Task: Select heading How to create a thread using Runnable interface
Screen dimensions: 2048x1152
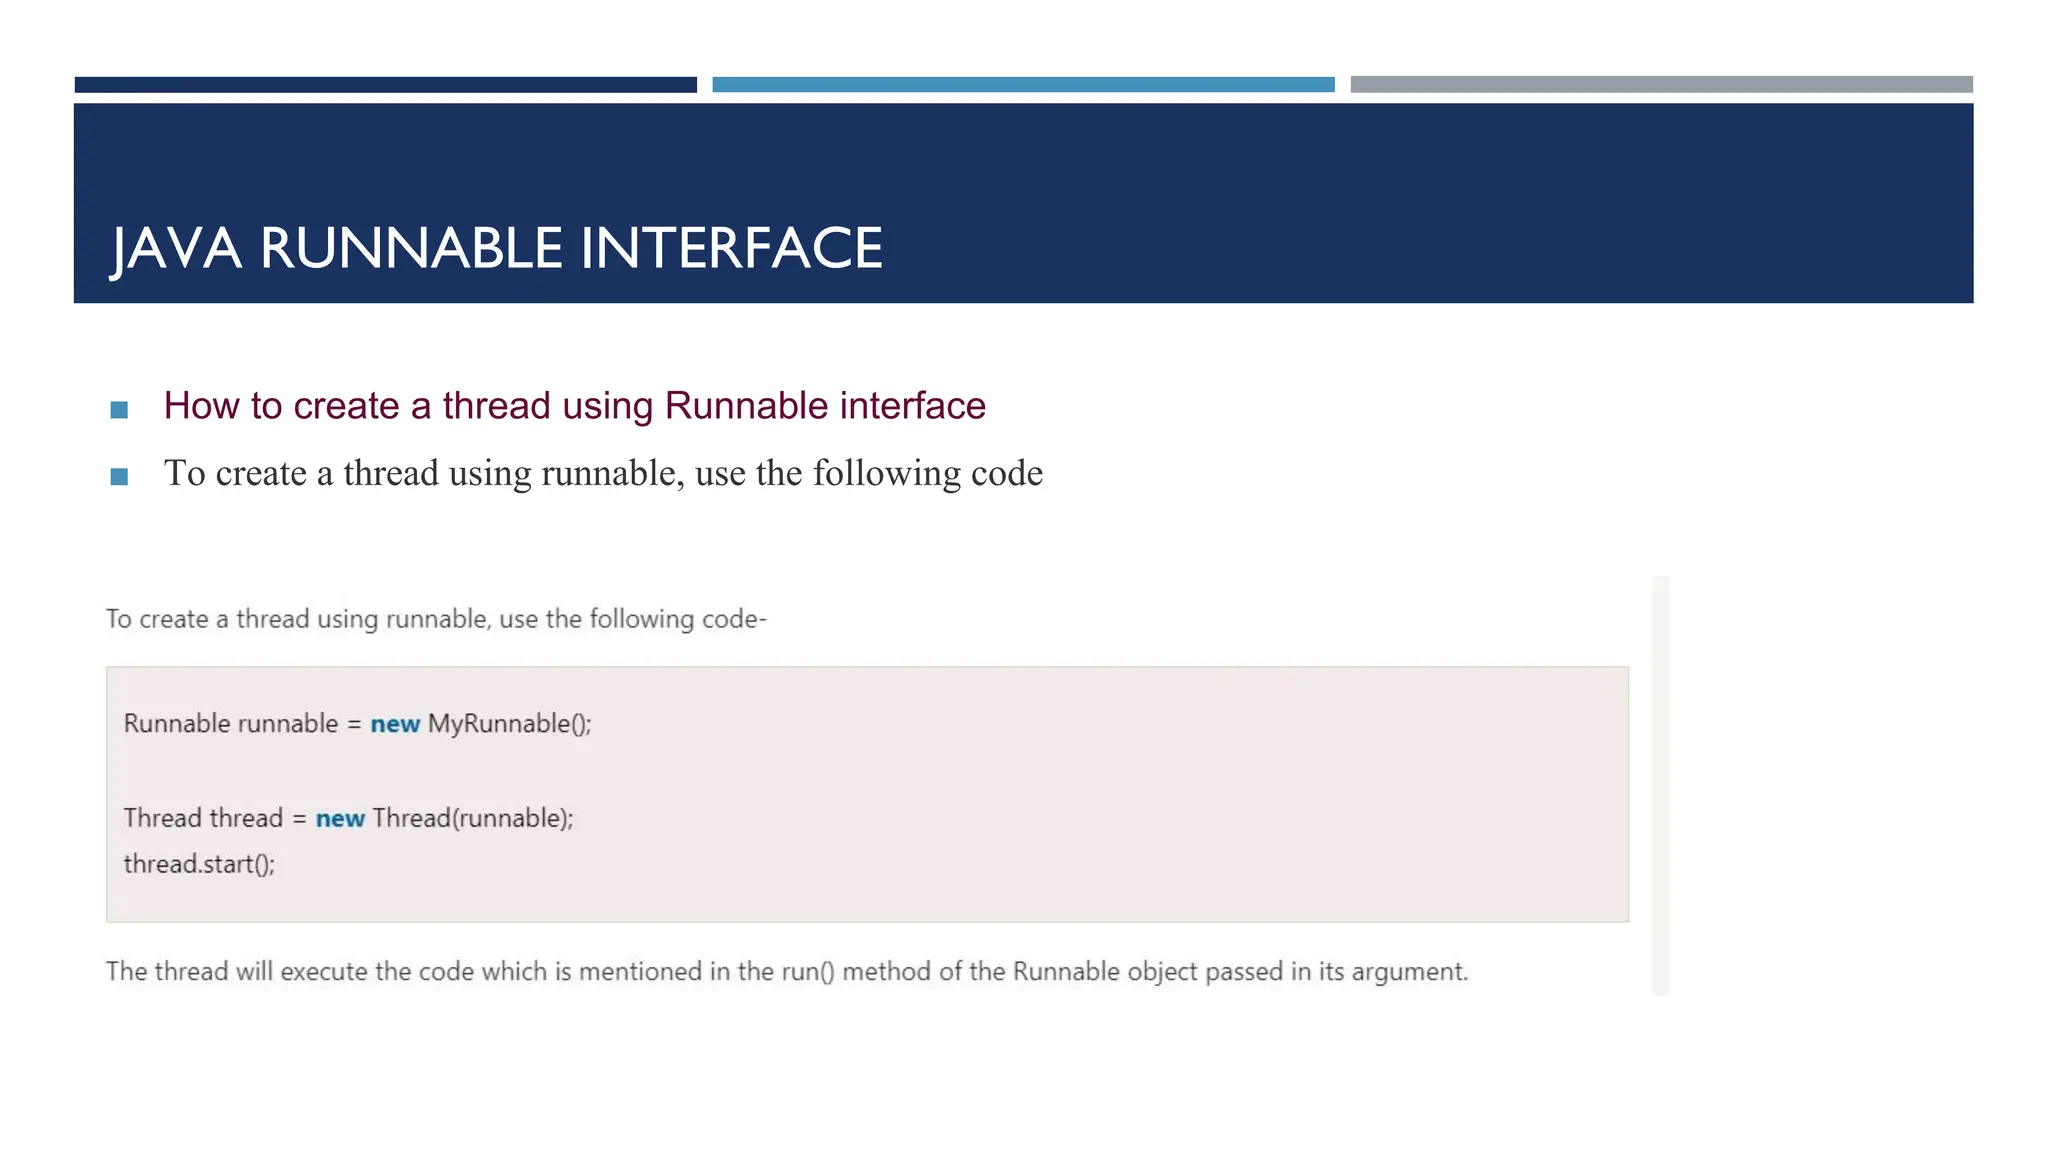Action: coord(575,406)
